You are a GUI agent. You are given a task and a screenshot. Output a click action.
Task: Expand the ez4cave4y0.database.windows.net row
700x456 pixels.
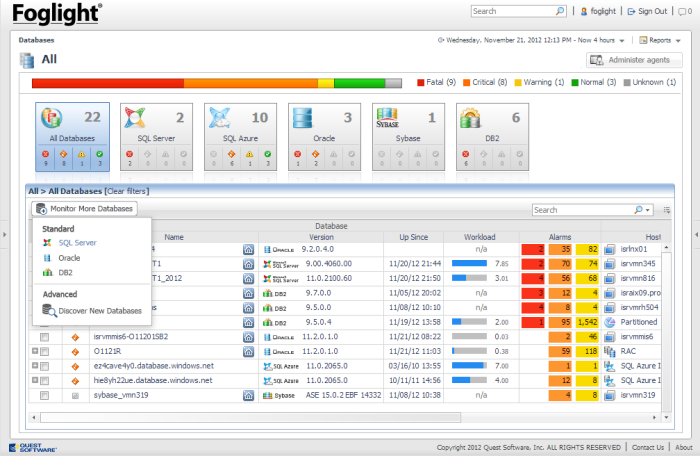(35, 365)
